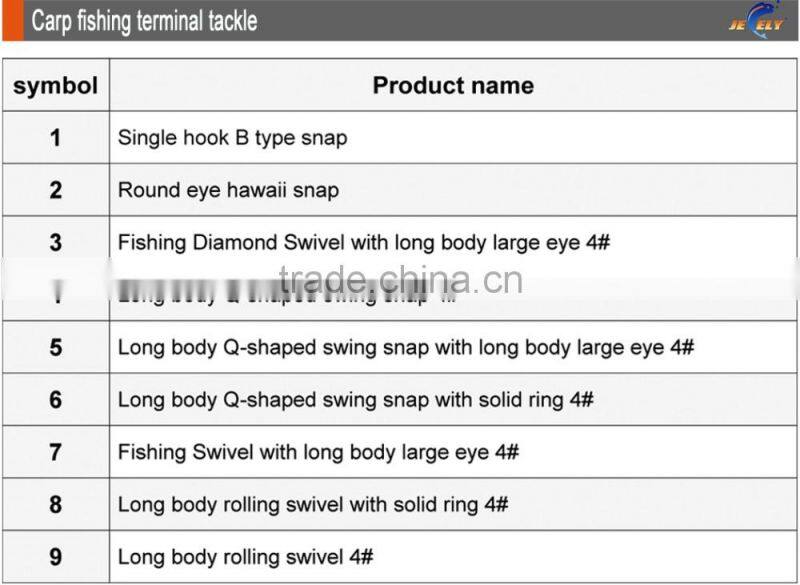
Task: Click the JEELY logo in the header
Action: coord(757,20)
